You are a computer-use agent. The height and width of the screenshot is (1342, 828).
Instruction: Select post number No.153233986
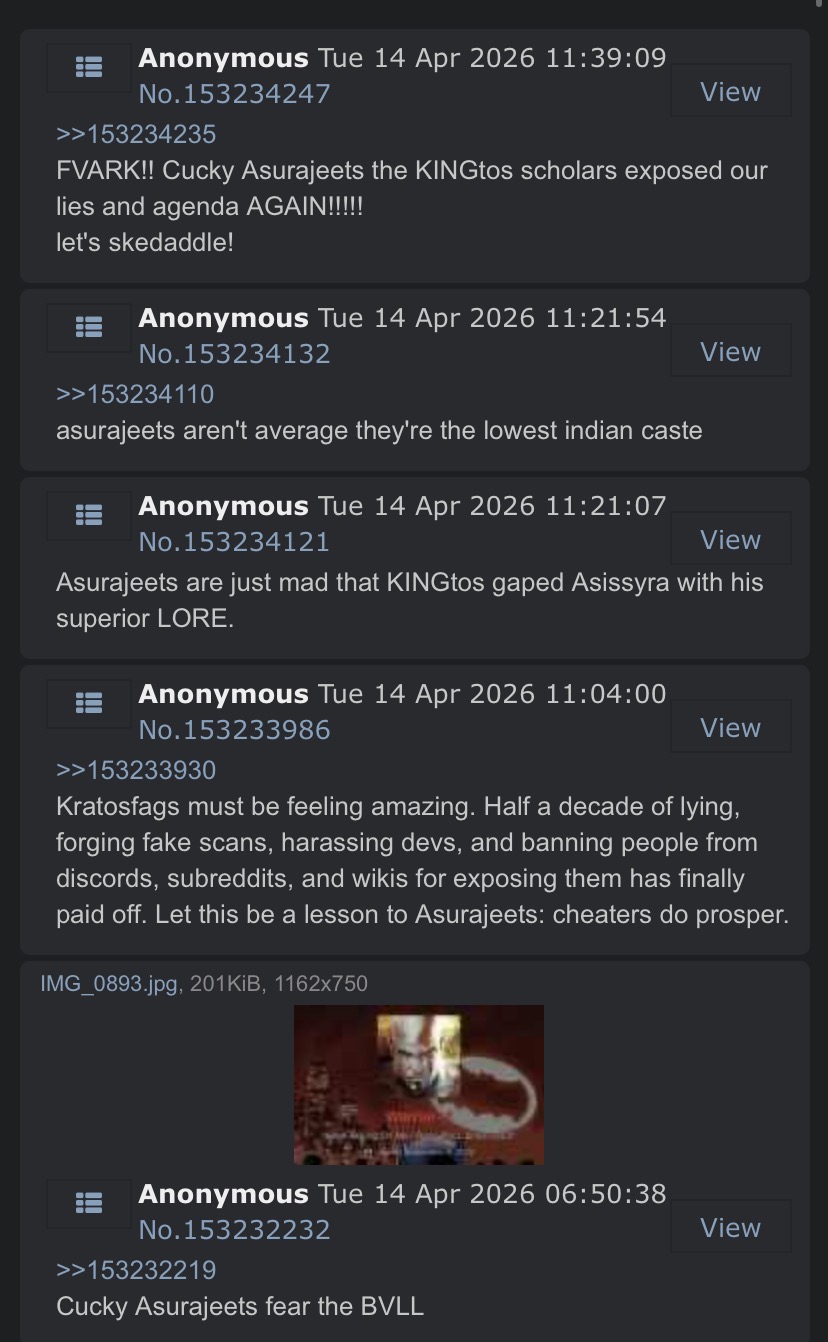[x=234, y=730]
